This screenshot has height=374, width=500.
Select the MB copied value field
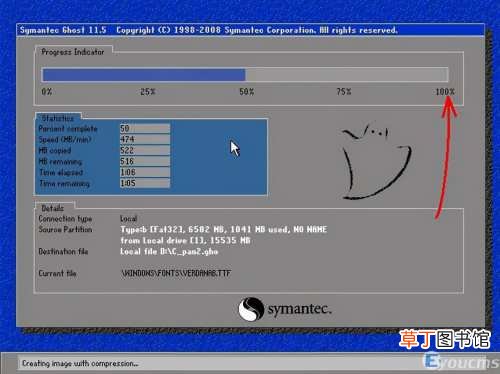click(145, 150)
